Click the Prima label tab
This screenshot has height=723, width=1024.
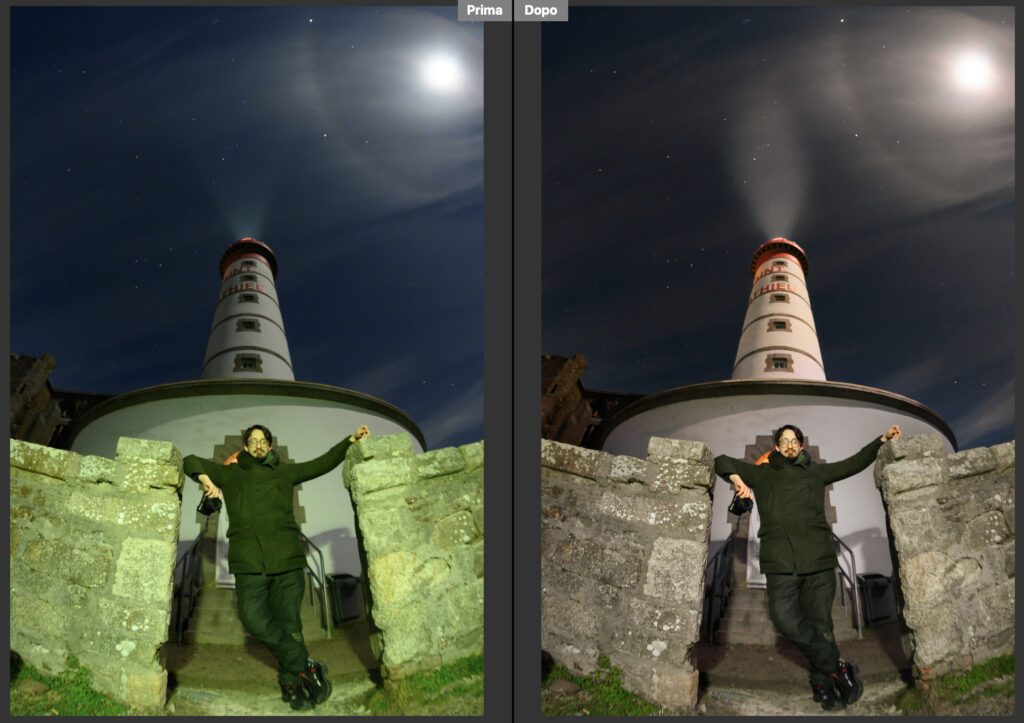click(x=484, y=11)
